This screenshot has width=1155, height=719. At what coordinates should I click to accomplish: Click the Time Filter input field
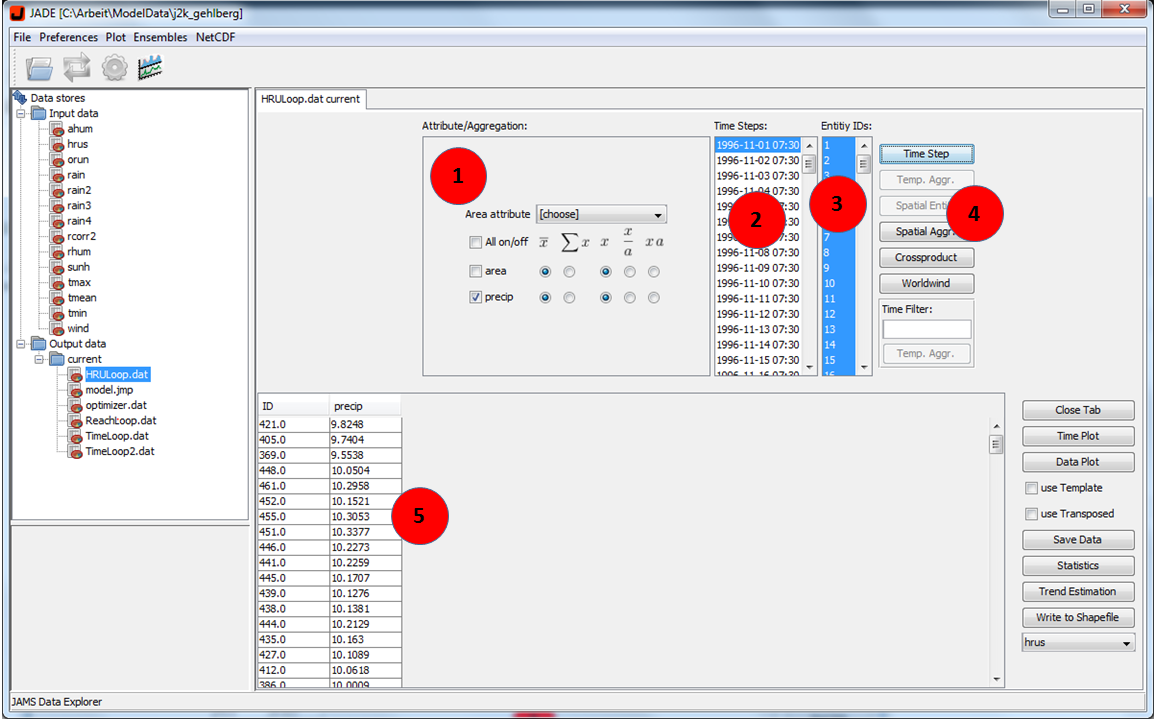click(x=926, y=329)
